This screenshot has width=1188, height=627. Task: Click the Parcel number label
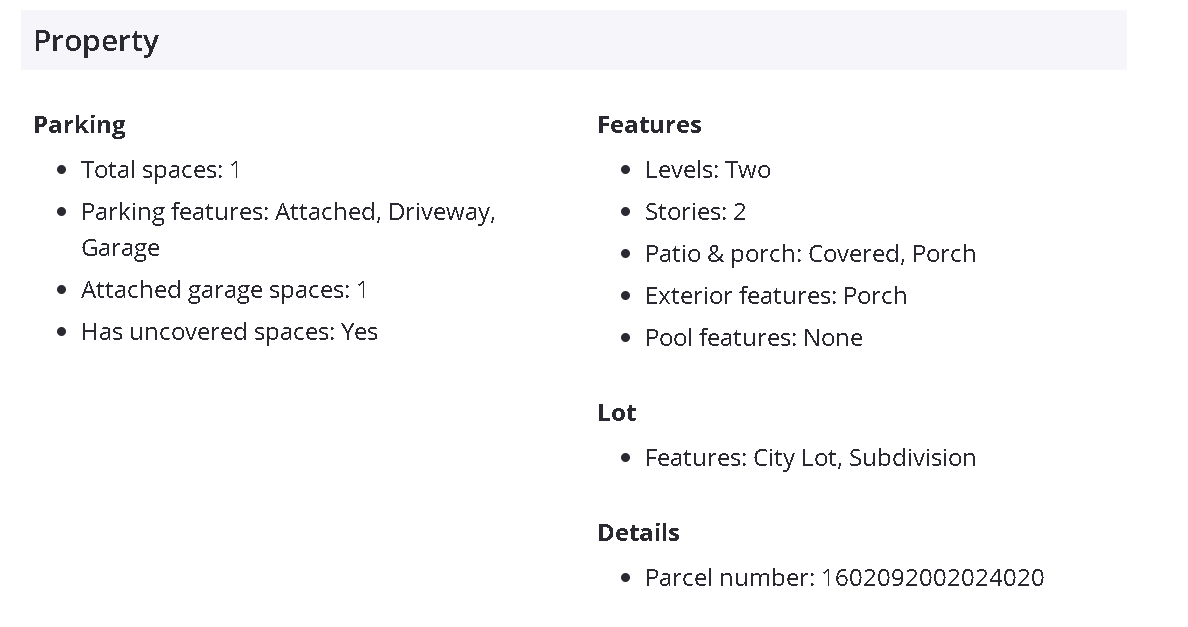click(729, 578)
